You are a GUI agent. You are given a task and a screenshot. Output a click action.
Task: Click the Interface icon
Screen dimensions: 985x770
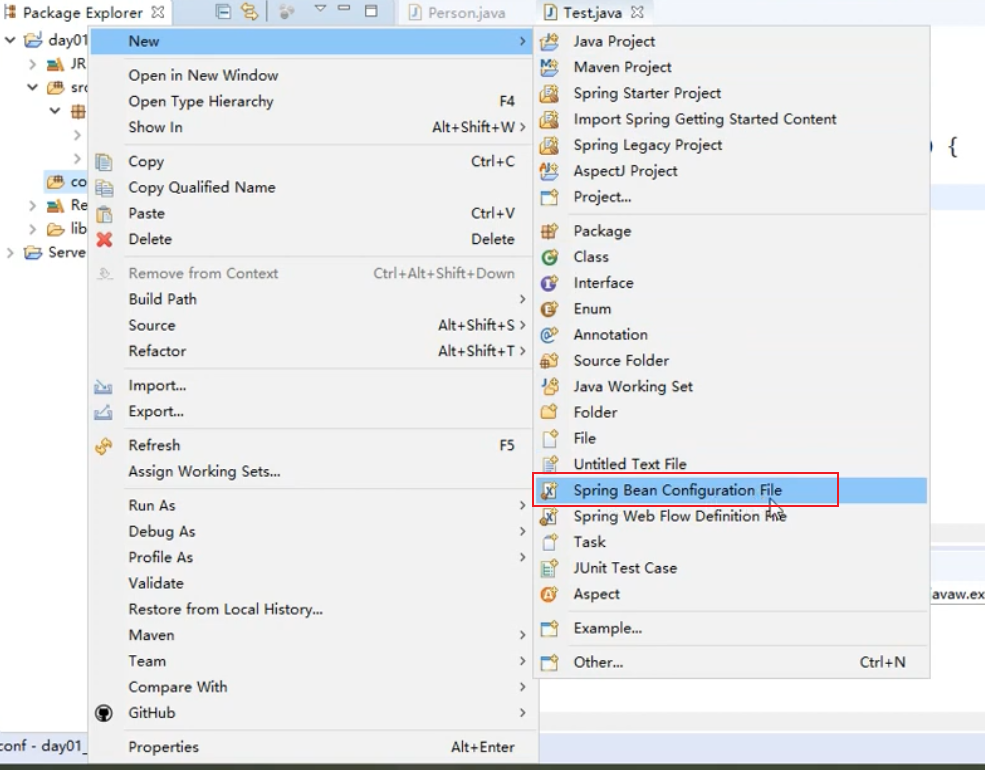click(x=549, y=283)
